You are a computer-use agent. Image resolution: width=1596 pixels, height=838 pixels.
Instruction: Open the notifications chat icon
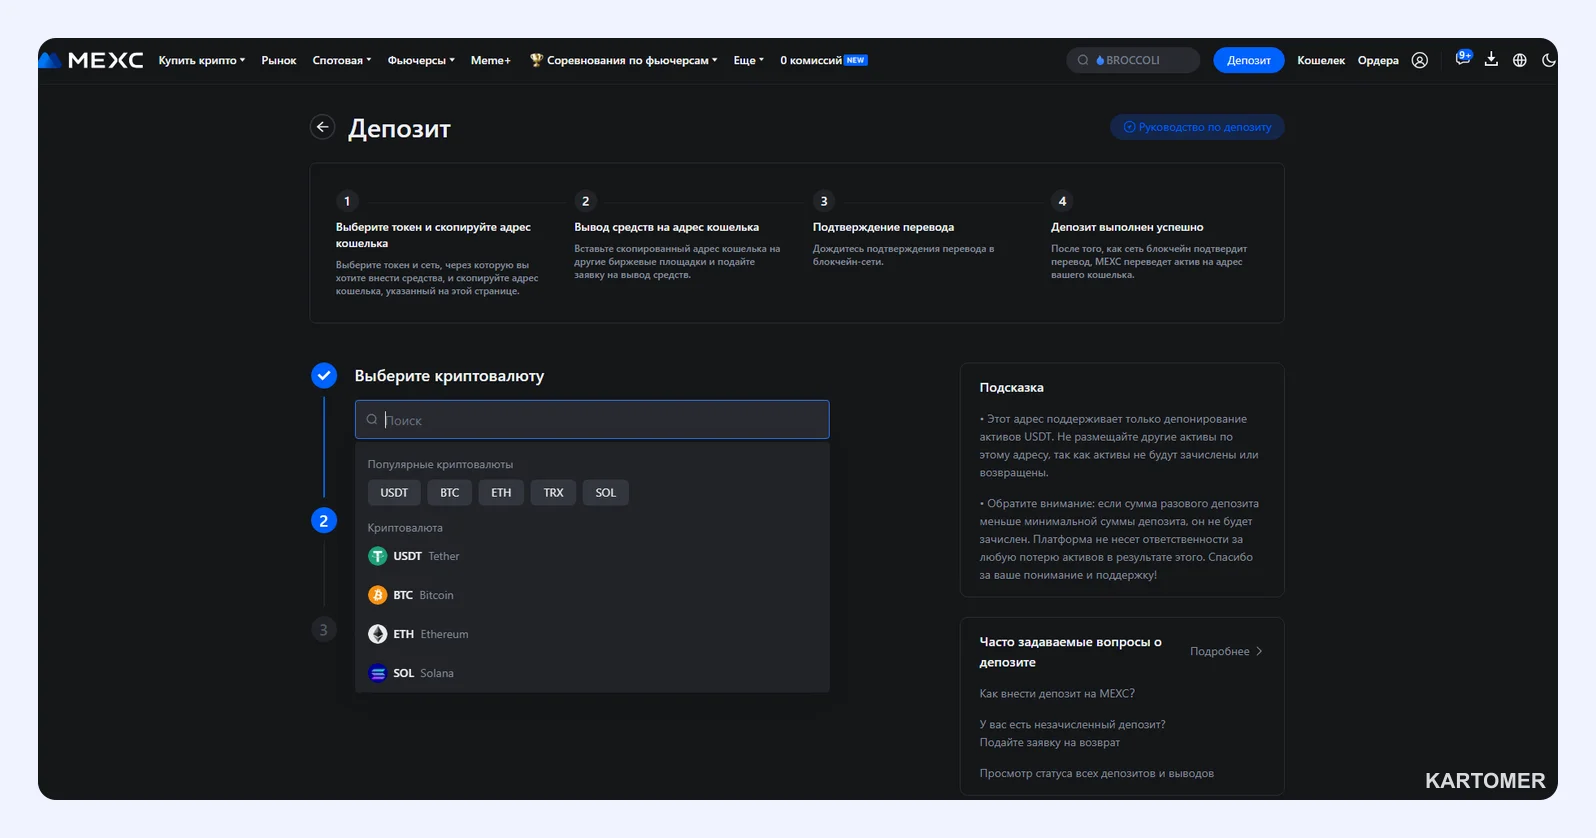coord(1463,58)
